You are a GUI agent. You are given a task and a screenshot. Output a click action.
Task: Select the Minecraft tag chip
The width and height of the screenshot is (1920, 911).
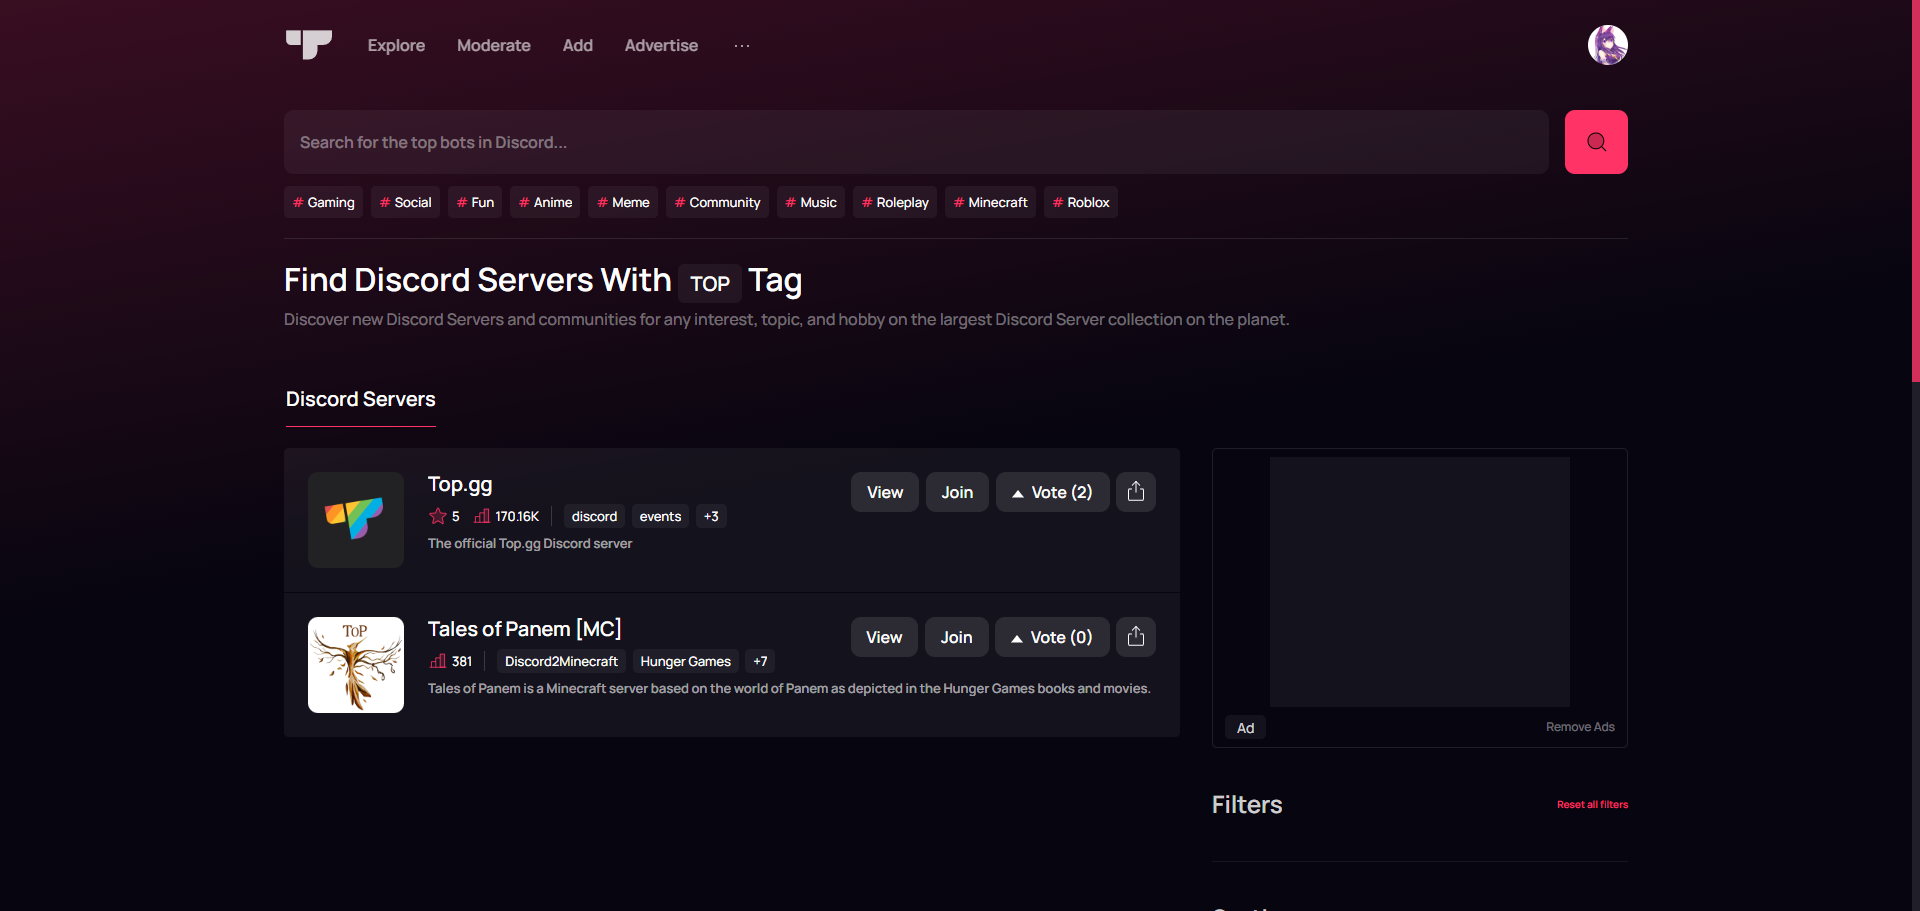990,202
